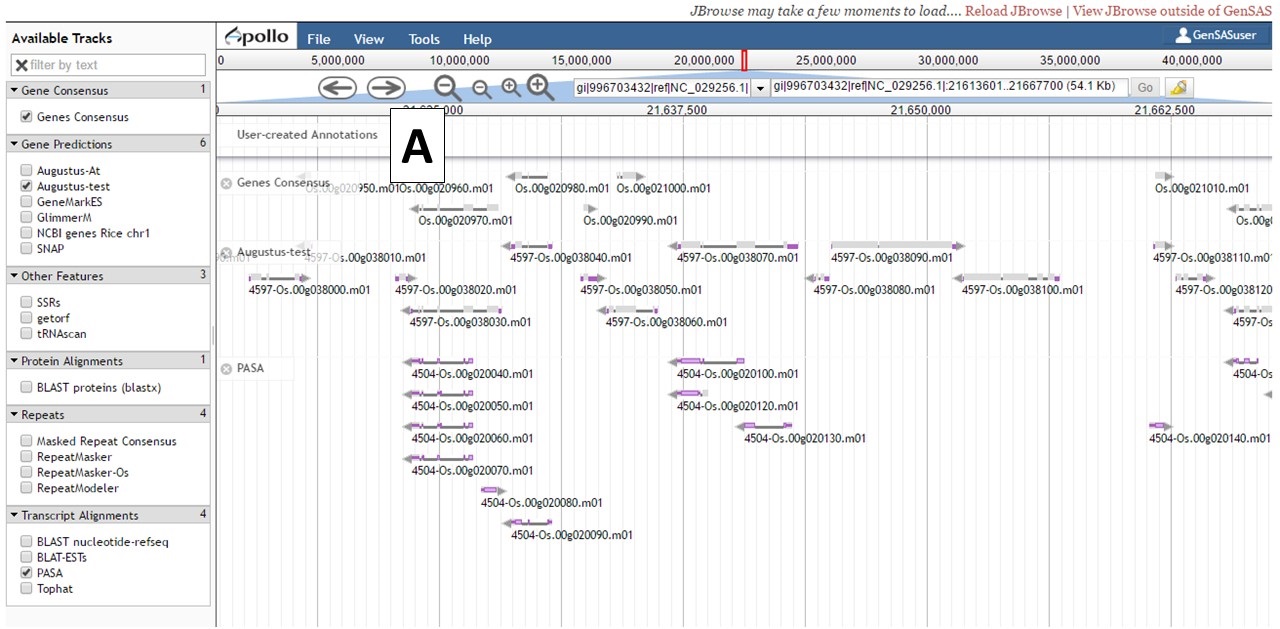Open the View menu
The width and height of the screenshot is (1280, 629).
coord(368,39)
